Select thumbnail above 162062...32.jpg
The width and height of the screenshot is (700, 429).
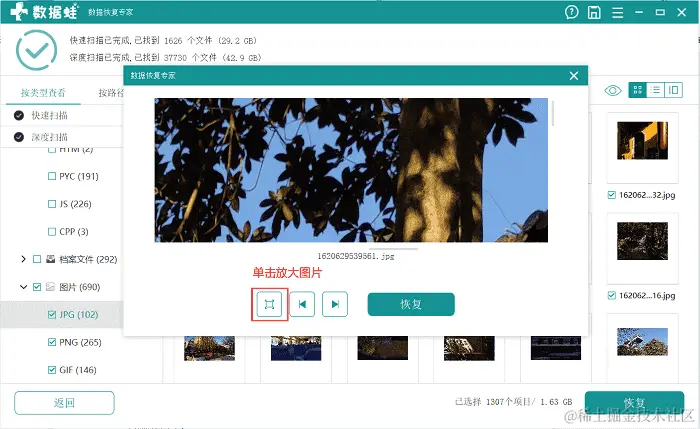[642, 141]
